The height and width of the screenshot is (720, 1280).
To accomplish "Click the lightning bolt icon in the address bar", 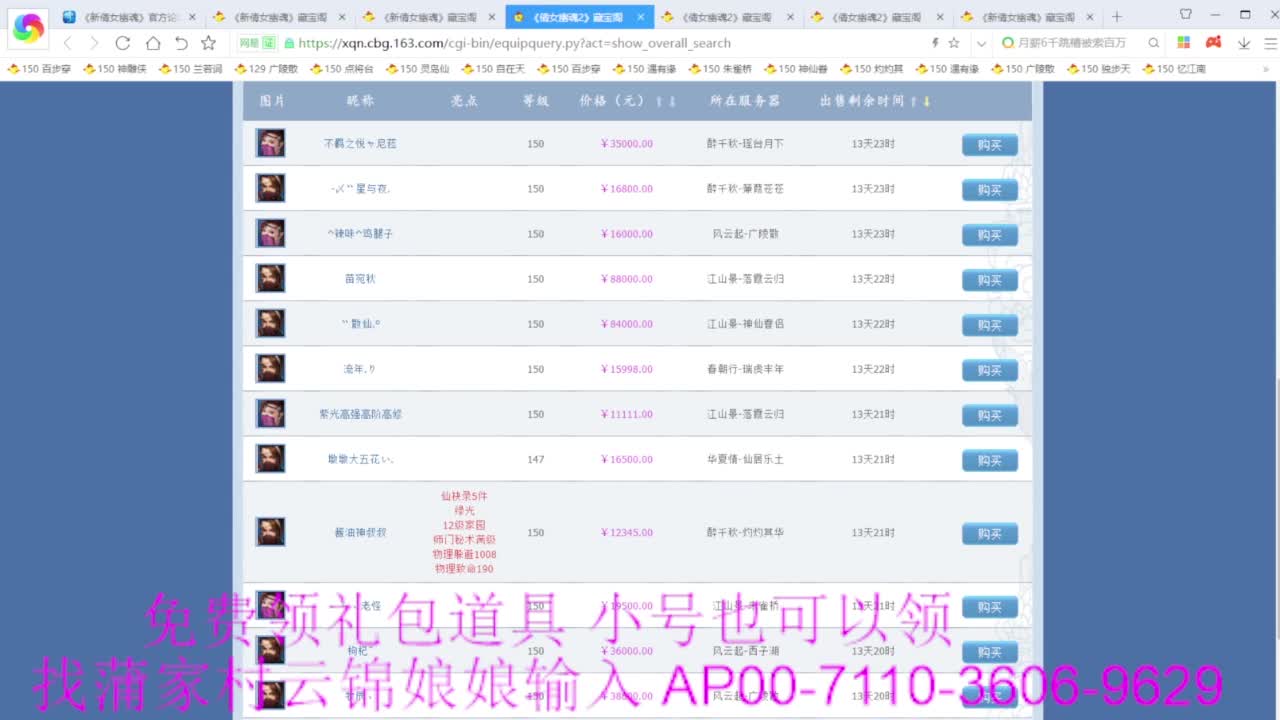I will click(x=935, y=43).
